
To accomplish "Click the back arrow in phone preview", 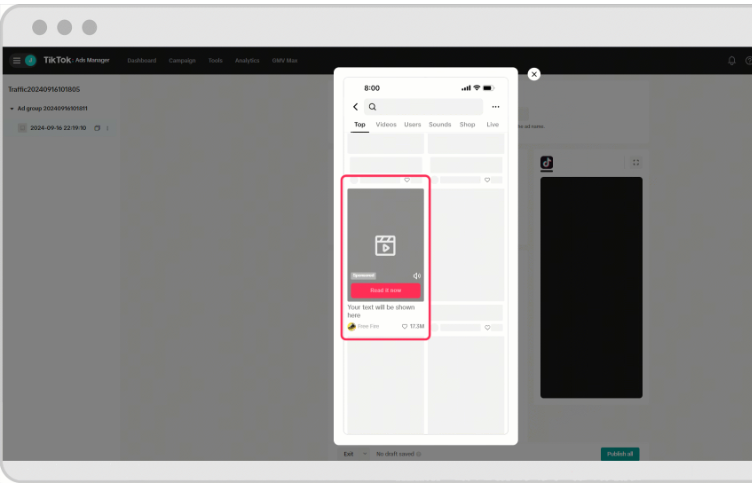I will click(355, 107).
